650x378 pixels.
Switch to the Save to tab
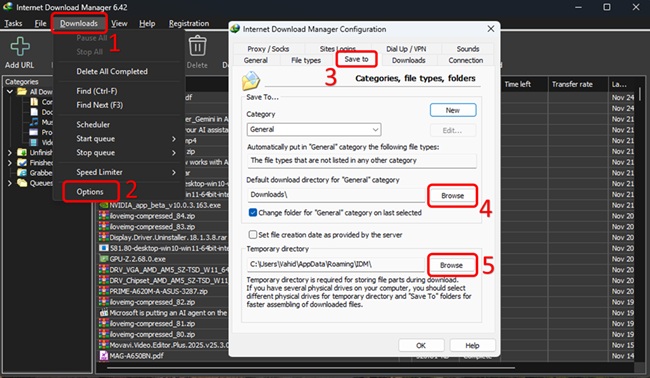coord(356,59)
